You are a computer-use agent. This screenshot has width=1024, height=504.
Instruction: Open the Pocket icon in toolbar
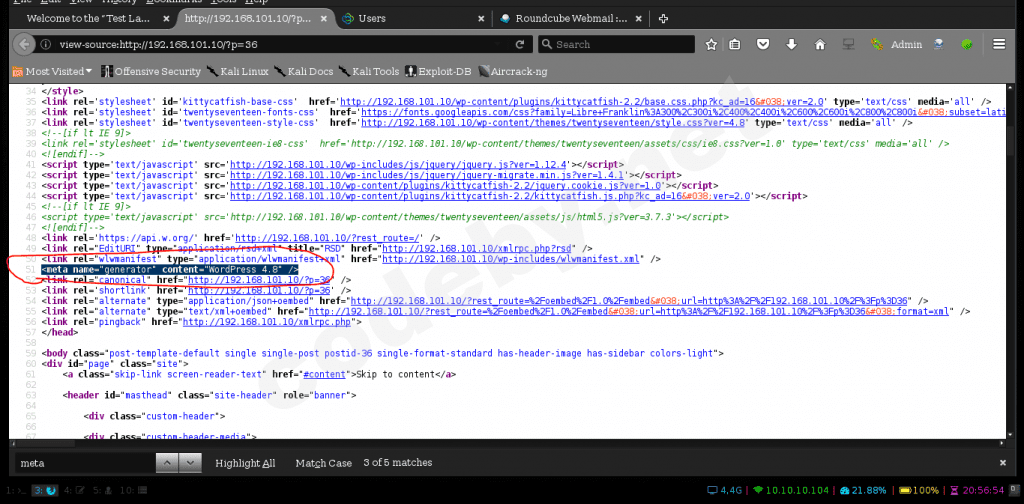(764, 44)
